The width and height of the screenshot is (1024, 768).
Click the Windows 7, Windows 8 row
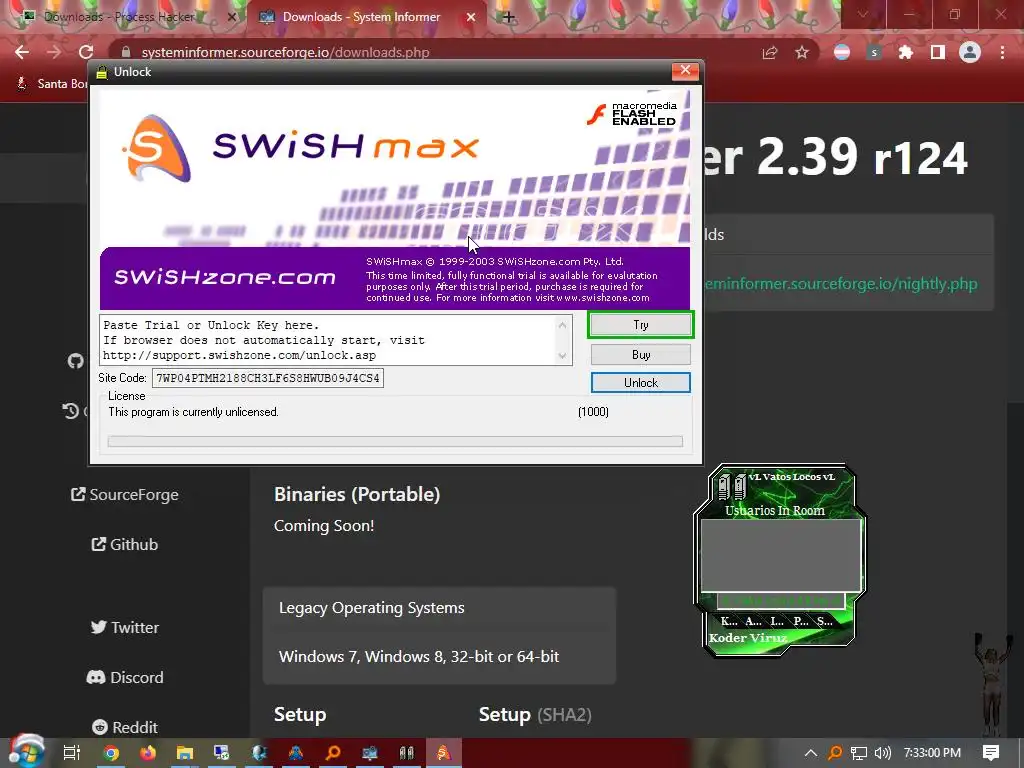coord(419,656)
